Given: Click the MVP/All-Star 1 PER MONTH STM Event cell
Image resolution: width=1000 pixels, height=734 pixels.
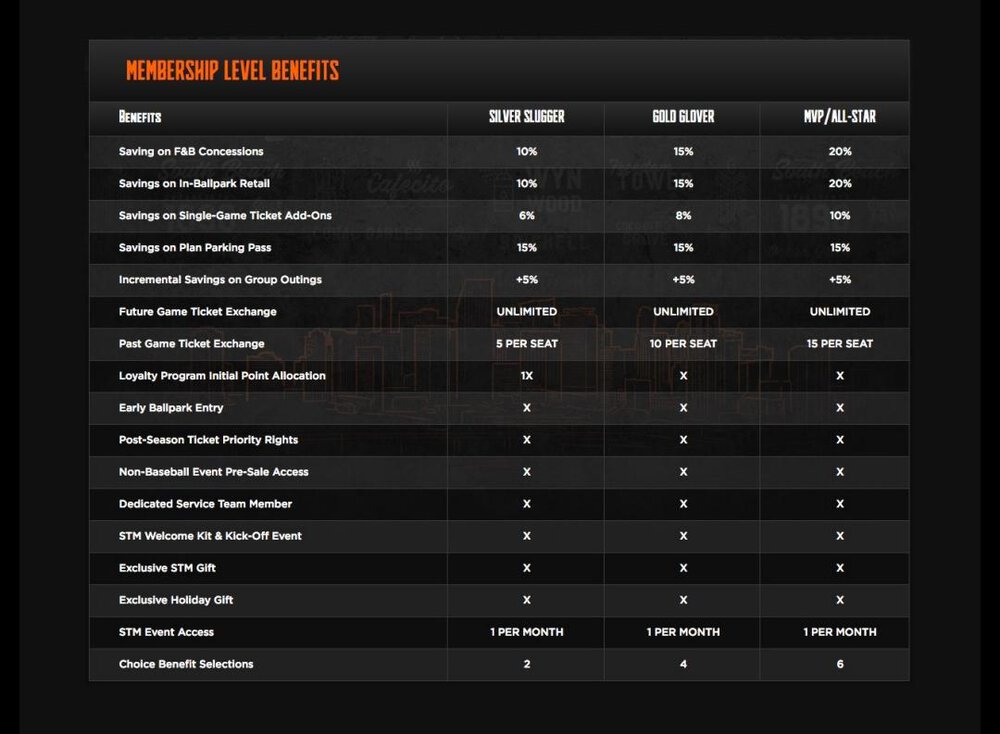Looking at the screenshot, I should (x=840, y=632).
